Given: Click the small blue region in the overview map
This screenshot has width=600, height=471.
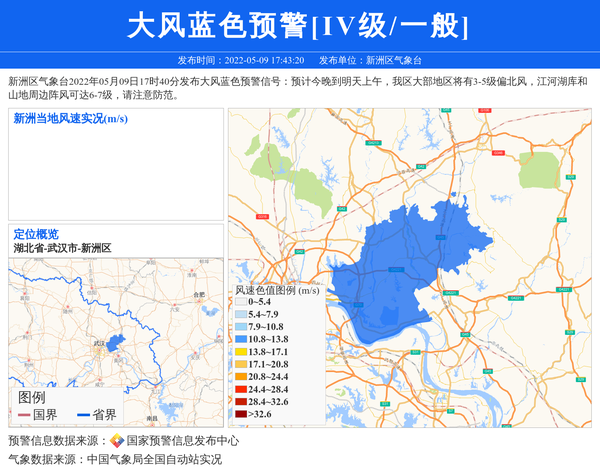Looking at the screenshot, I should point(116,343).
